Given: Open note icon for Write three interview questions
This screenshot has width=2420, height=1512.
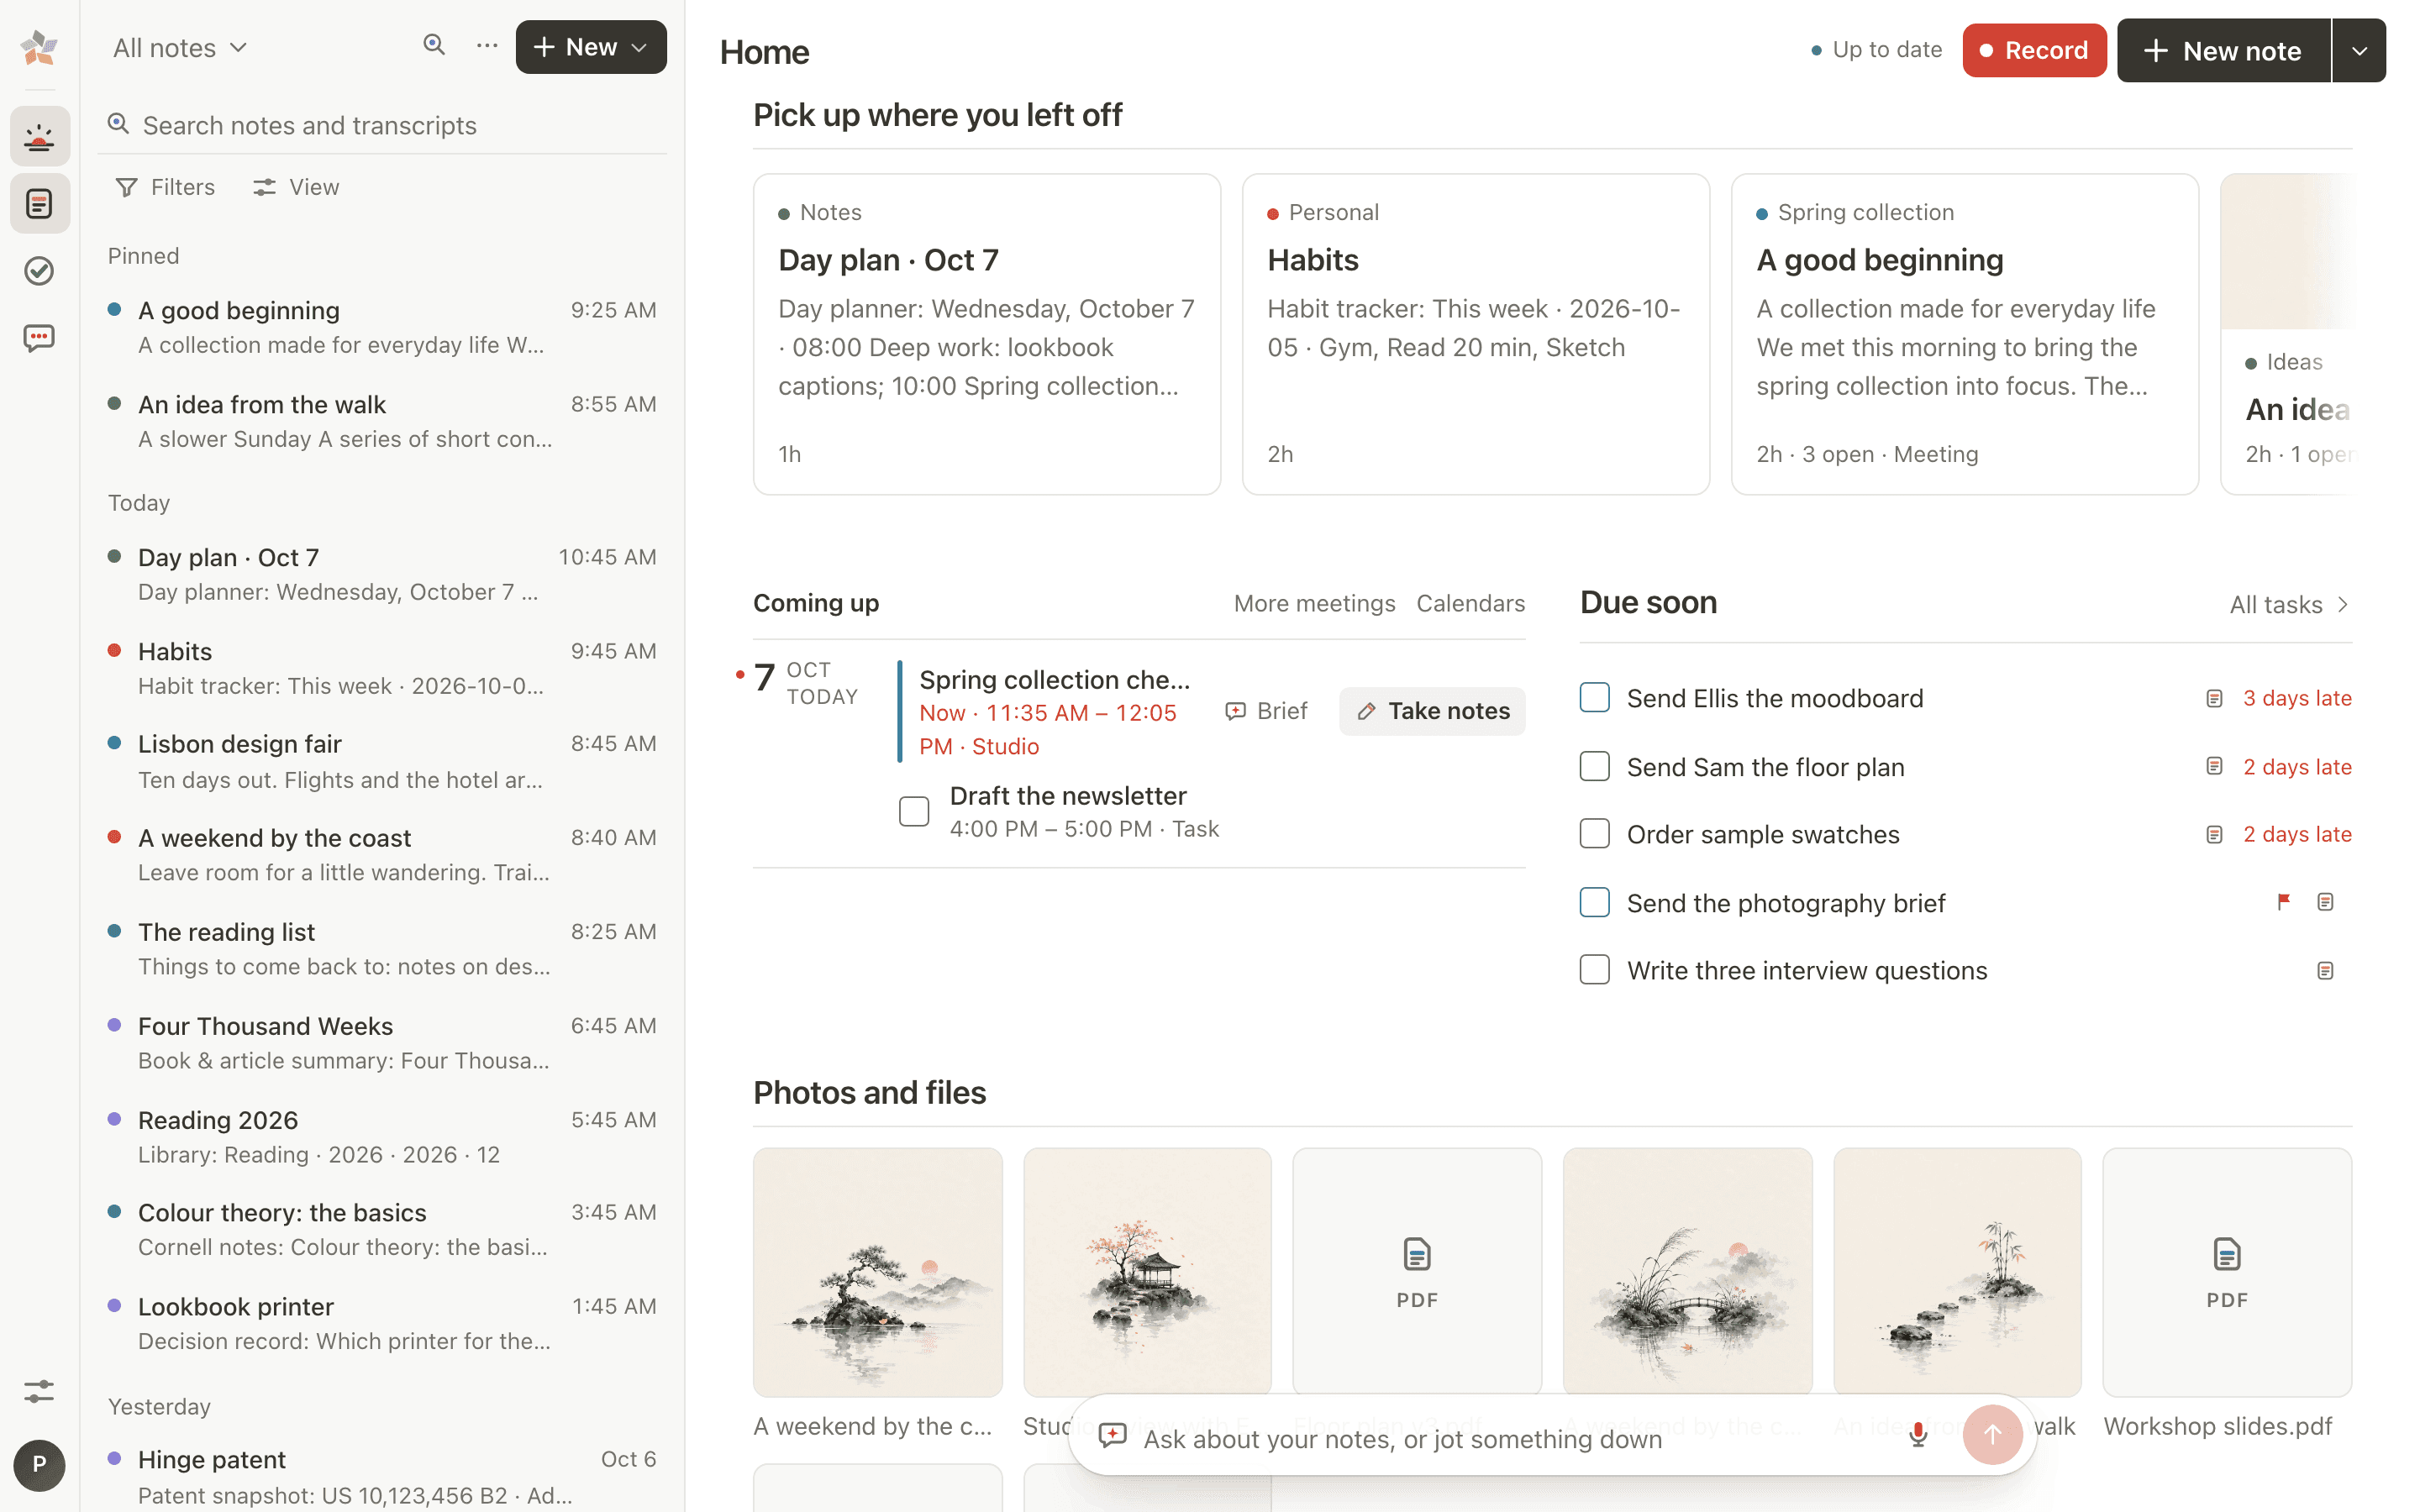Looking at the screenshot, I should coord(2325,971).
